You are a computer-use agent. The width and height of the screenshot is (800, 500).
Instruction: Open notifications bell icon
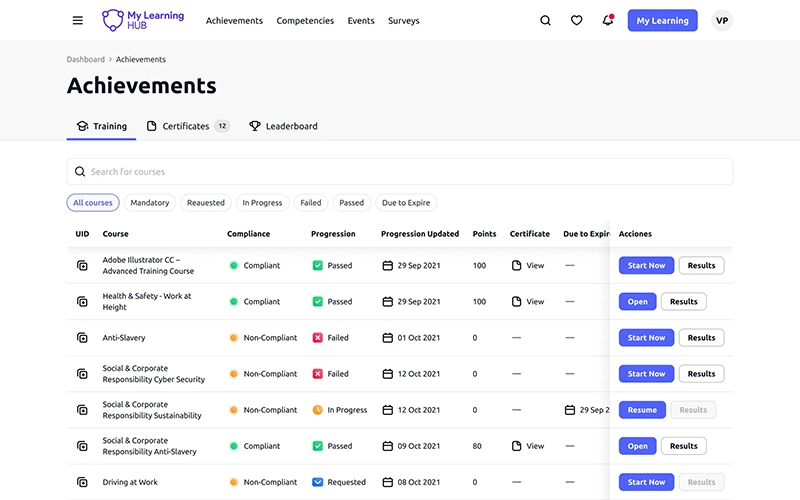pos(607,21)
